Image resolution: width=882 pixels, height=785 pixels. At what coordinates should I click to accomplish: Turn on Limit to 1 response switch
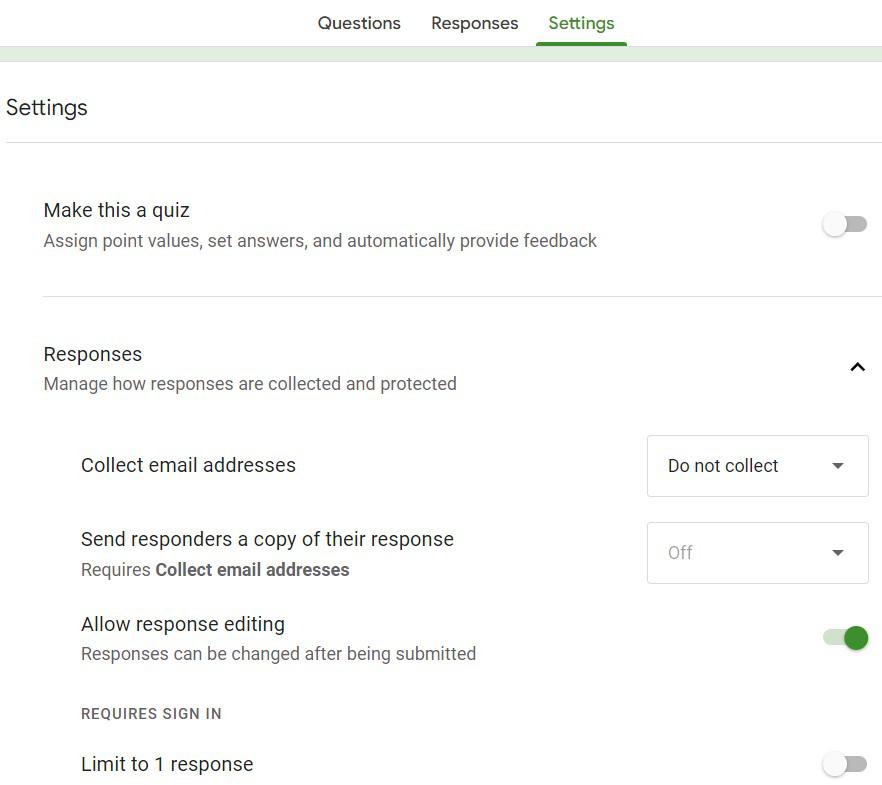[x=845, y=765]
